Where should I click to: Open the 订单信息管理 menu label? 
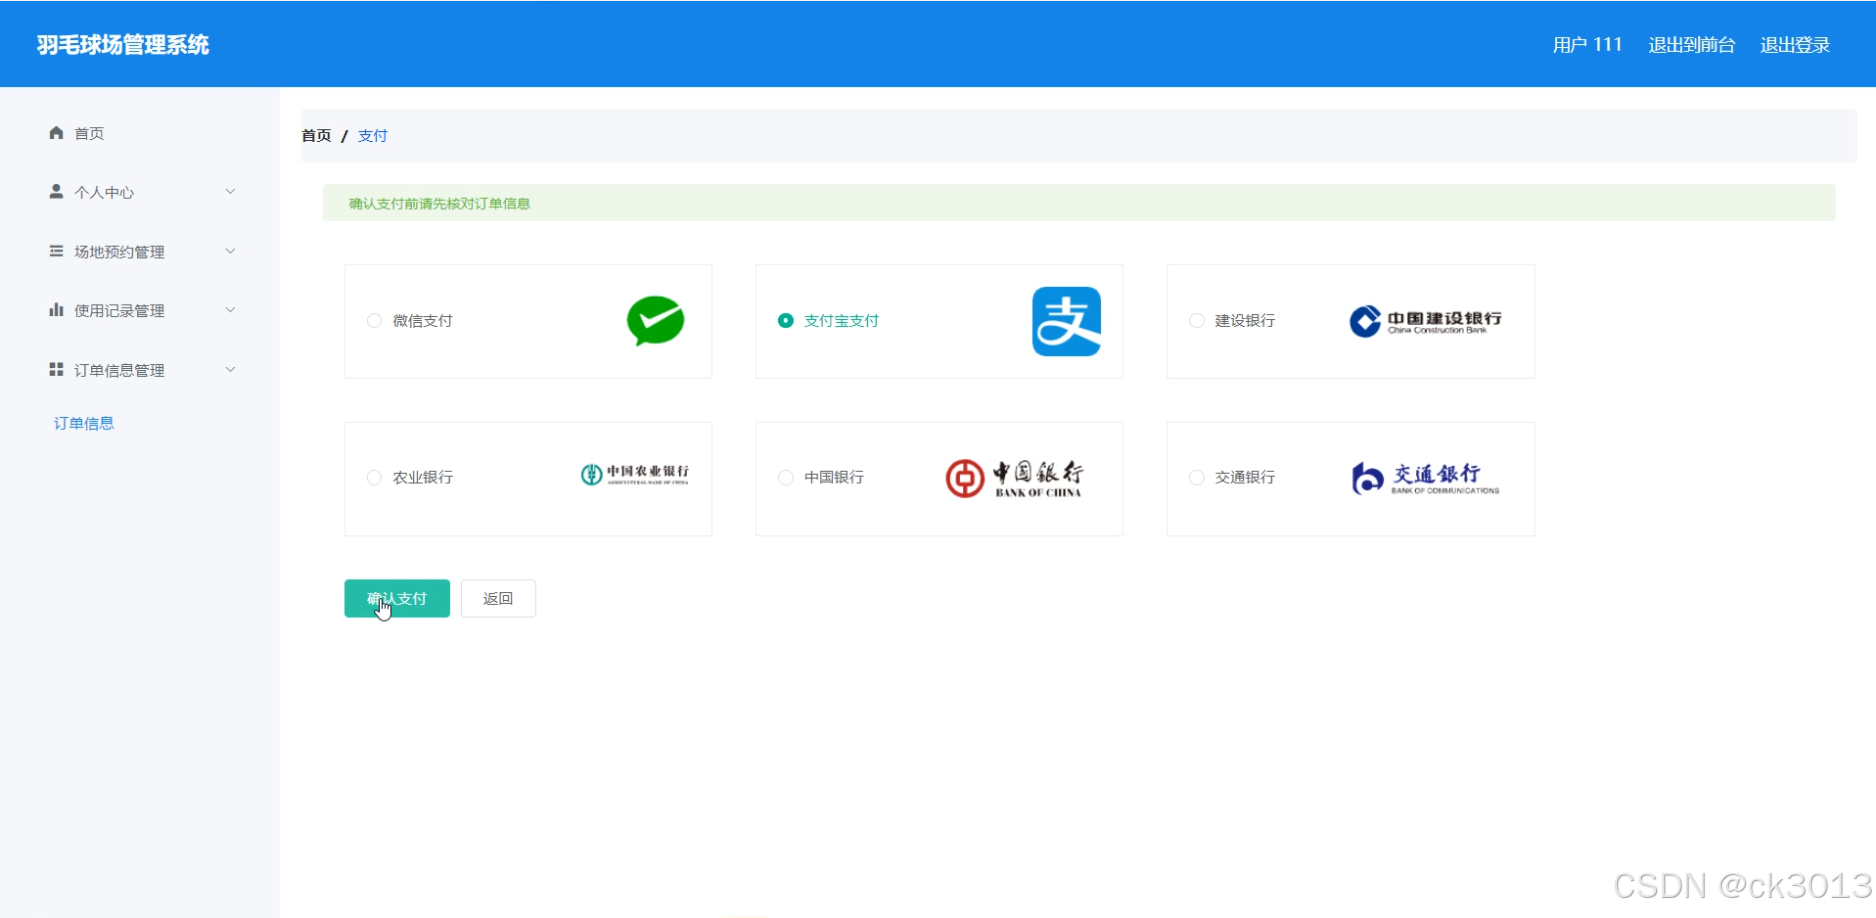[119, 370]
